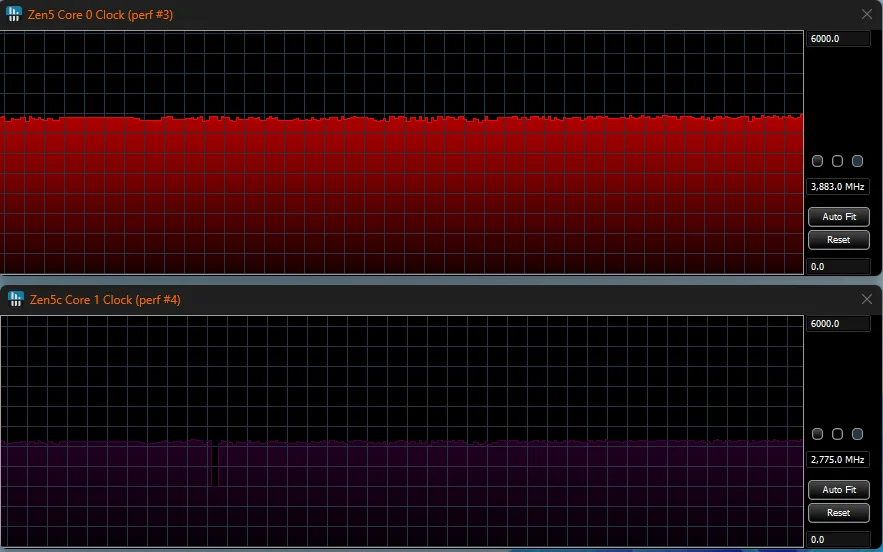Edit the 6000.0 max value of Core 1 graph
This screenshot has width=883, height=552.
click(838, 324)
